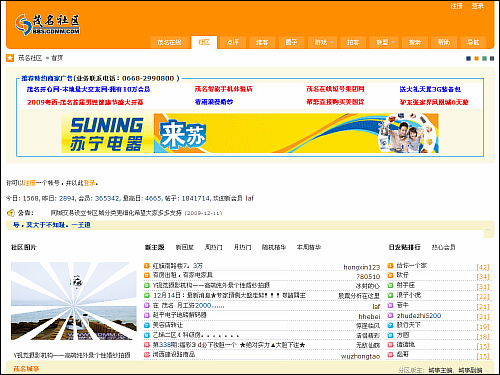Choose the dark blue style swatch
The height and width of the screenshot is (375, 500).
[468, 59]
